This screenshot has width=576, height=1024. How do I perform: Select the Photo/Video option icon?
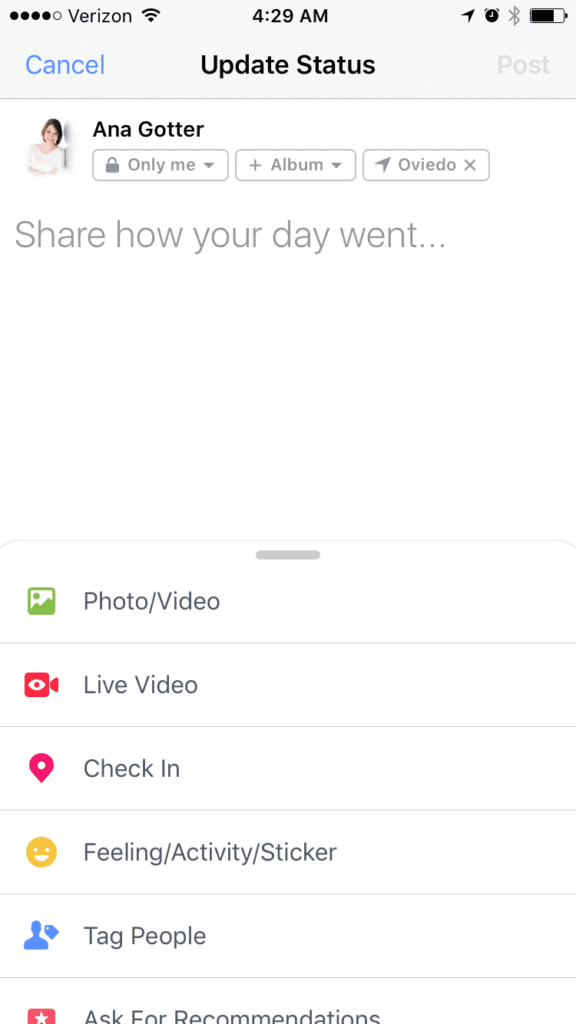(43, 601)
